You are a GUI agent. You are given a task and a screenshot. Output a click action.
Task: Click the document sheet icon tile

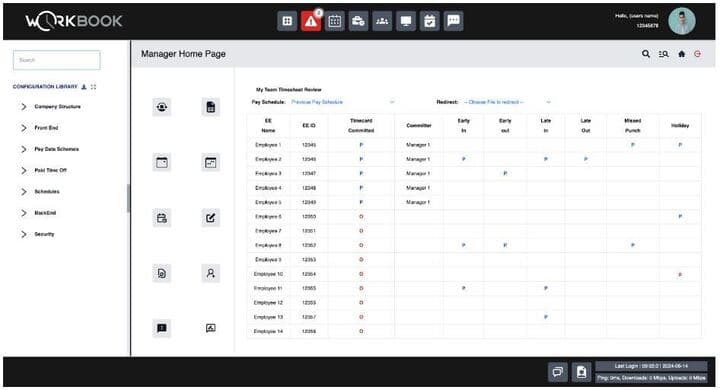pos(210,107)
